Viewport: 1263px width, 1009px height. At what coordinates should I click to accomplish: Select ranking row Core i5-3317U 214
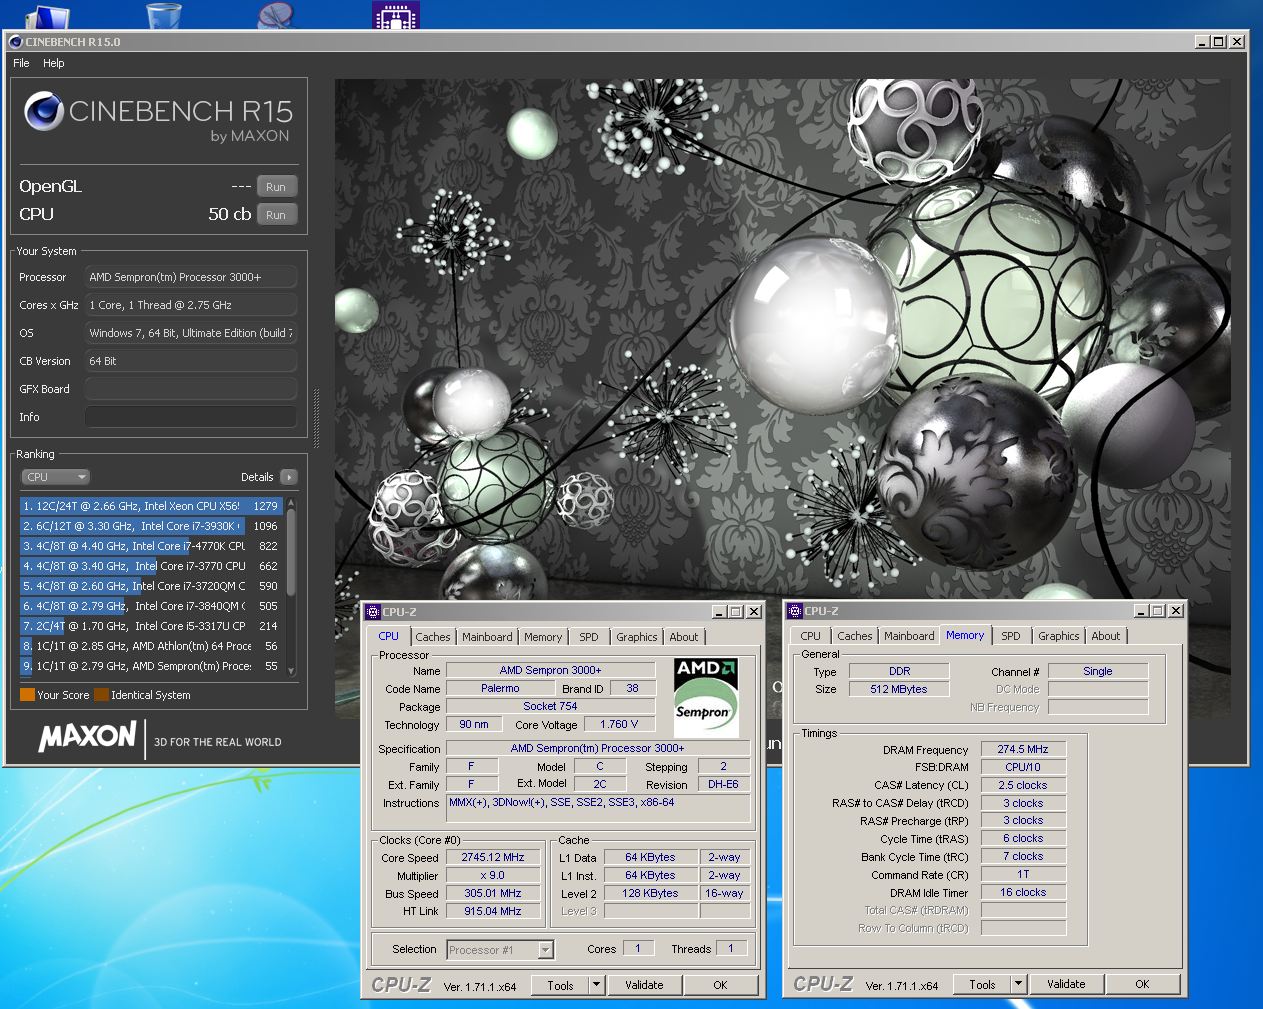click(151, 626)
